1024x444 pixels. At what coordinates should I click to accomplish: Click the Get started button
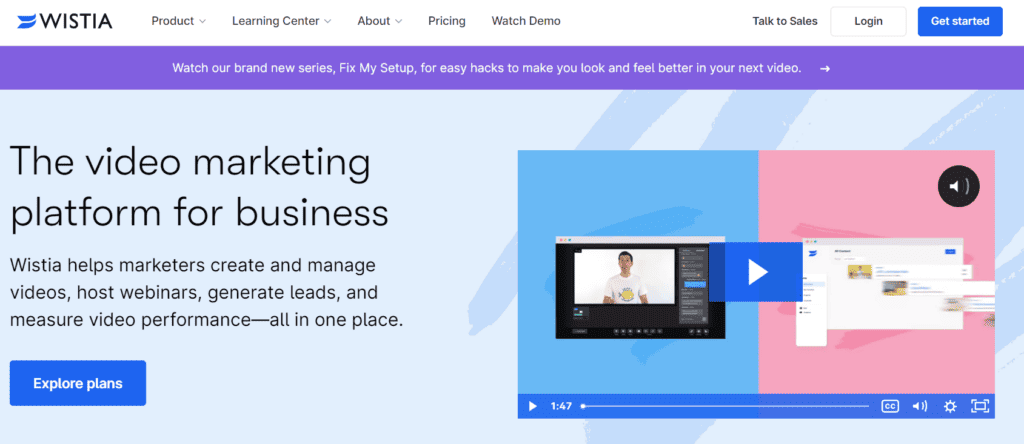(959, 22)
